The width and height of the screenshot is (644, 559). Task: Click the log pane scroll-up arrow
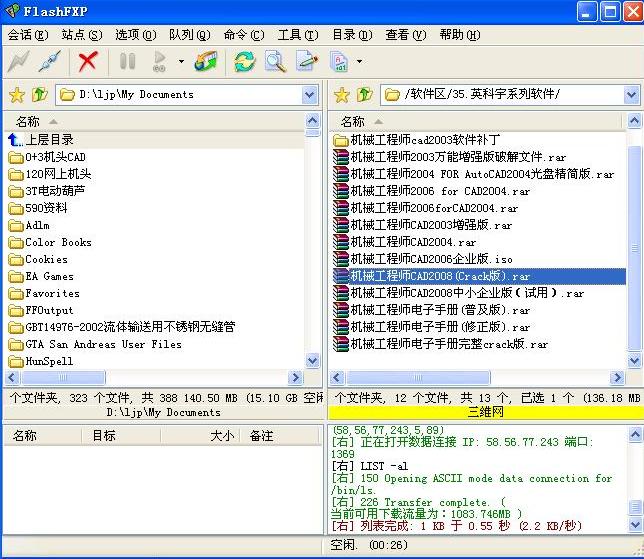click(x=635, y=434)
